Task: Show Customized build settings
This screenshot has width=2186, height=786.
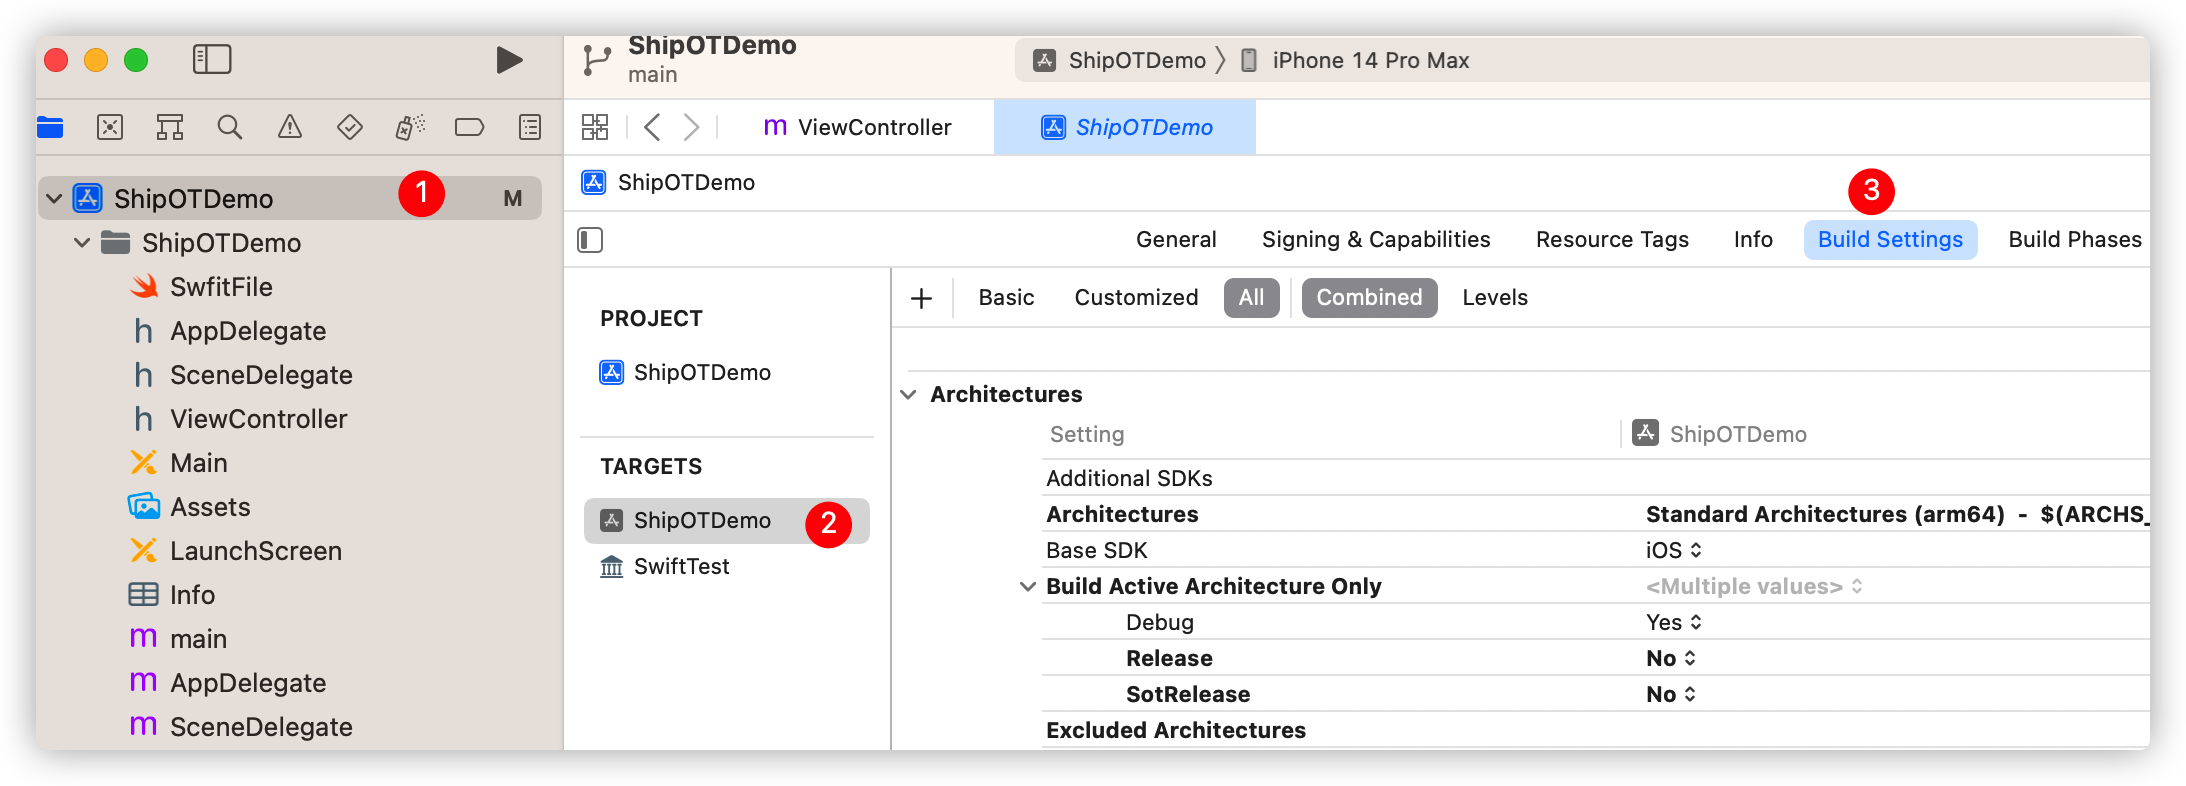Action: [1136, 298]
